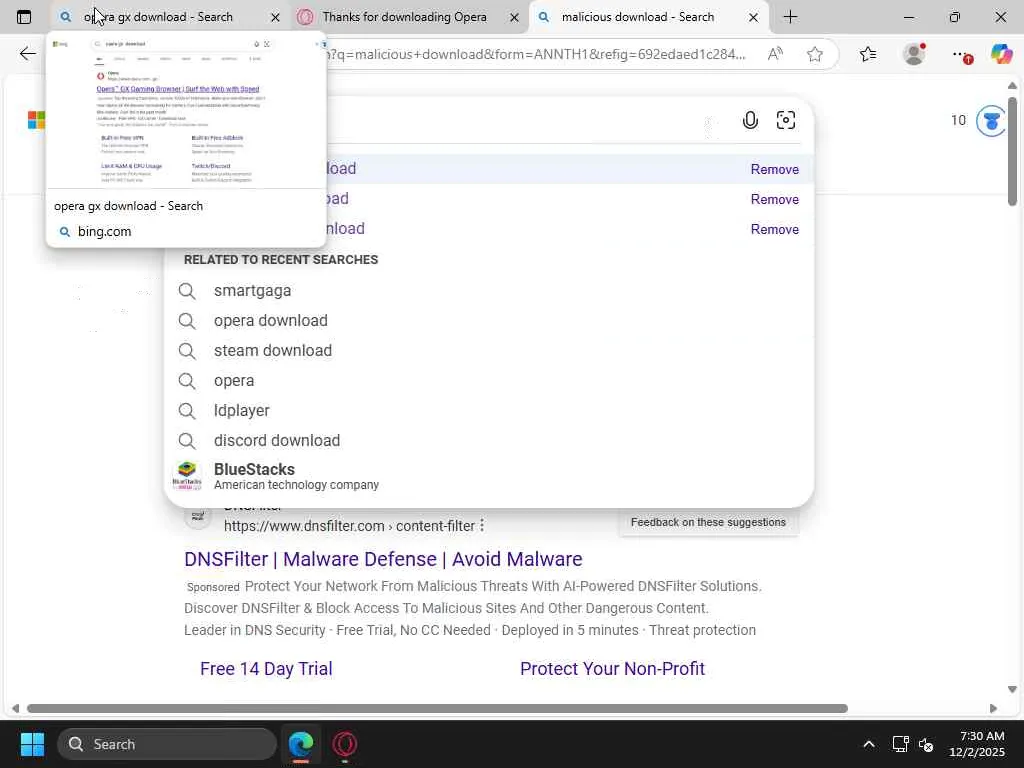Go back to the previous page

pos(27,54)
